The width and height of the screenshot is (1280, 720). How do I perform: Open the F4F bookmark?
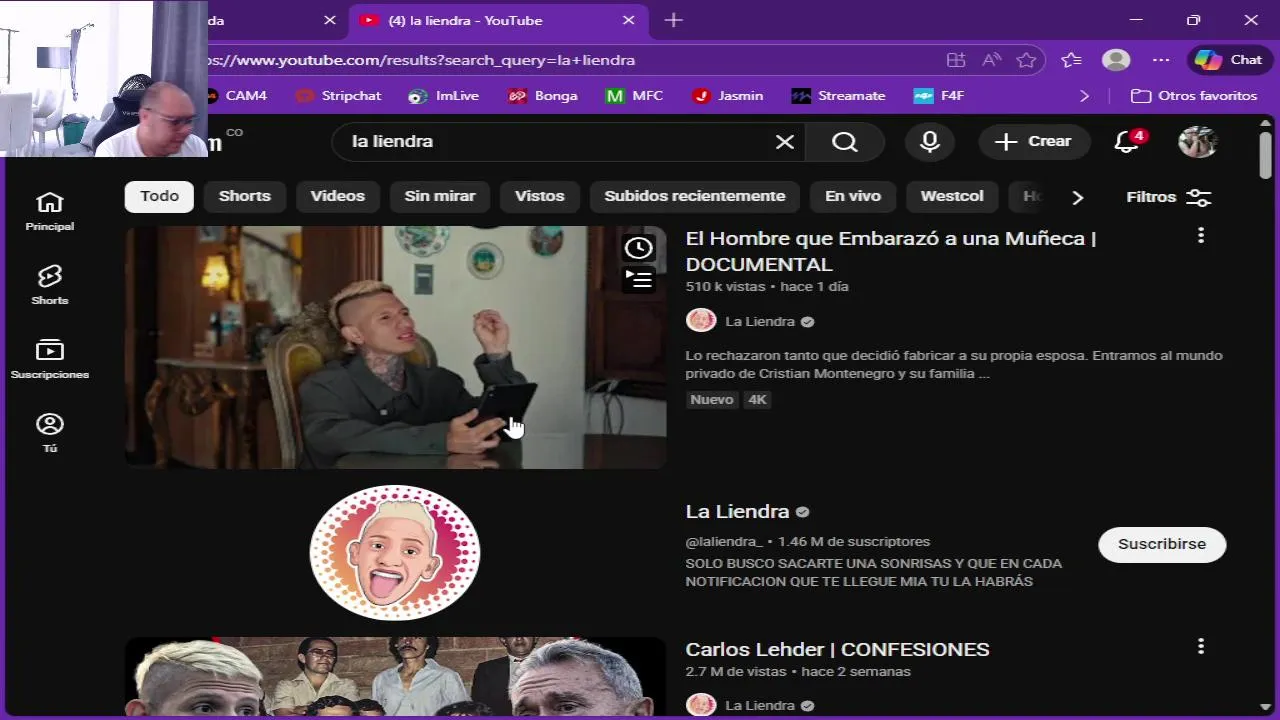click(938, 96)
